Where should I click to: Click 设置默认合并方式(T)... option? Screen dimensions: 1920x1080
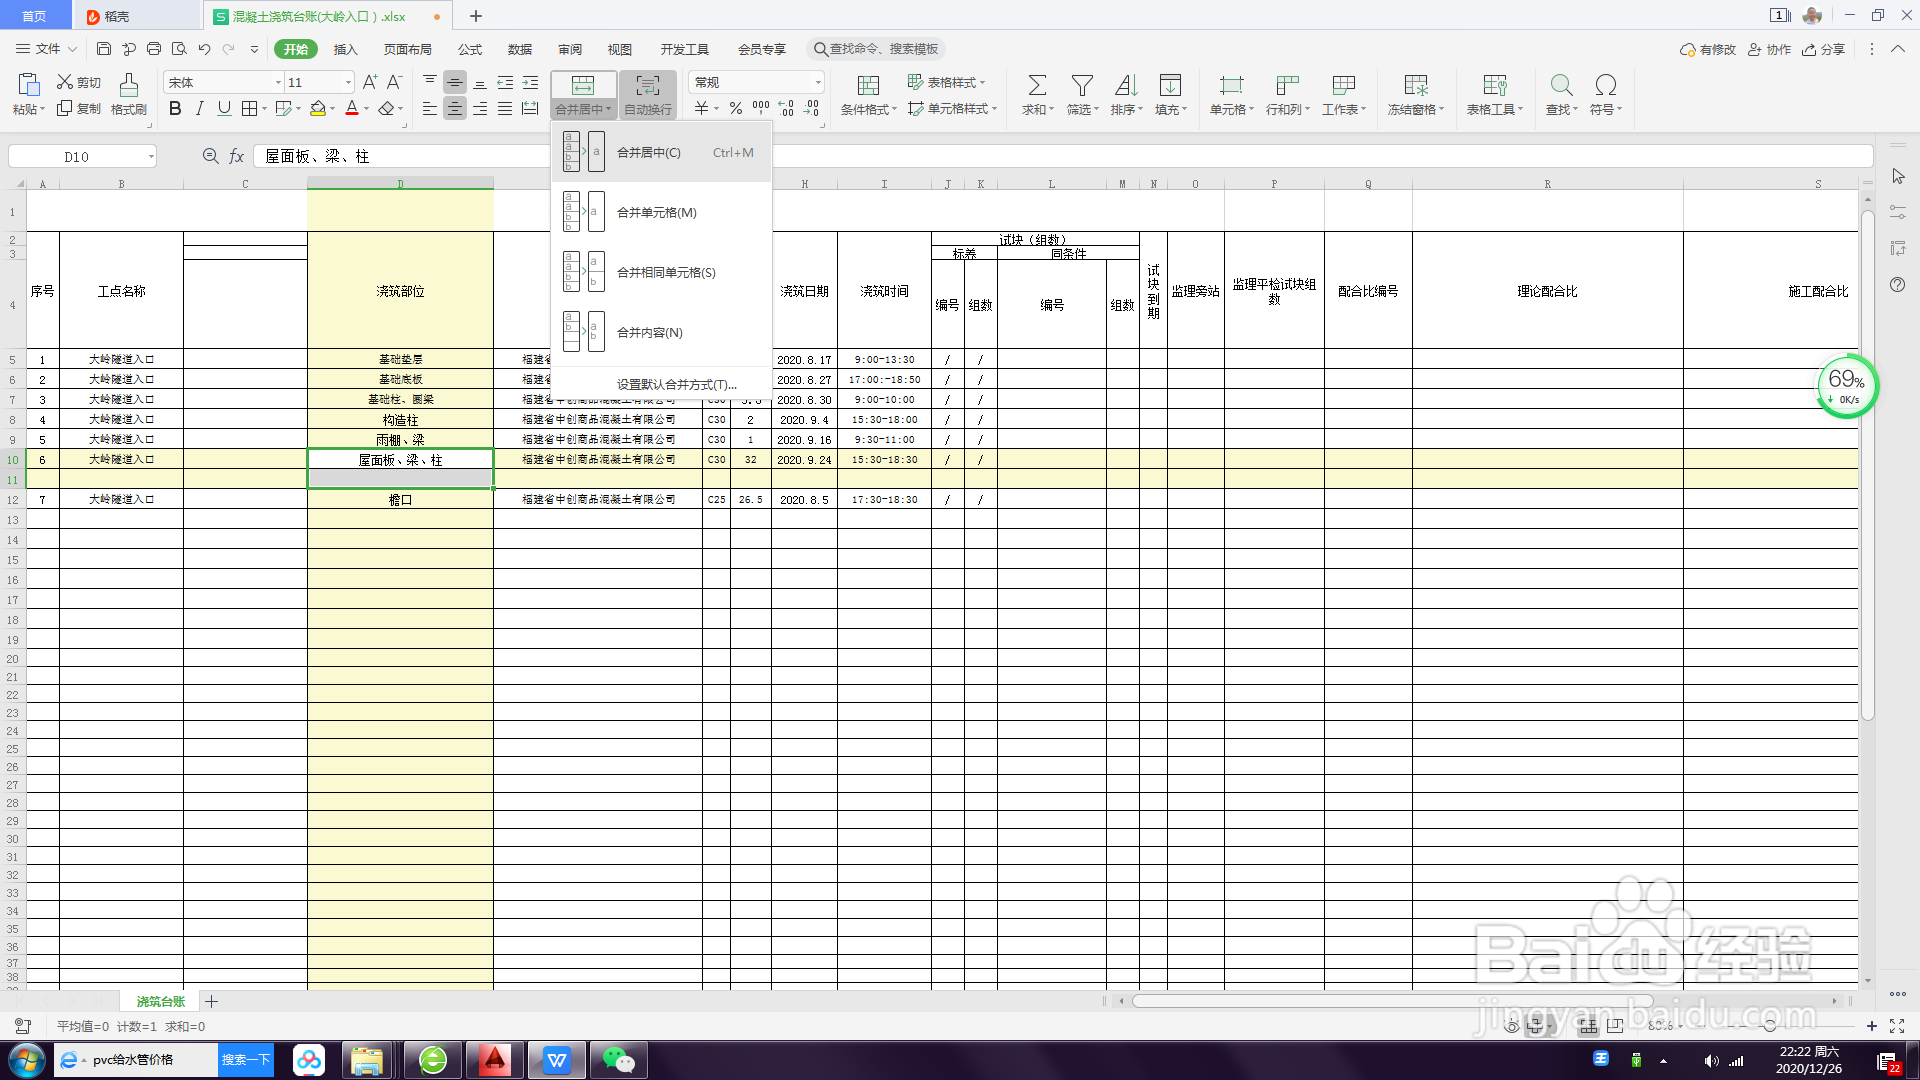click(x=676, y=384)
